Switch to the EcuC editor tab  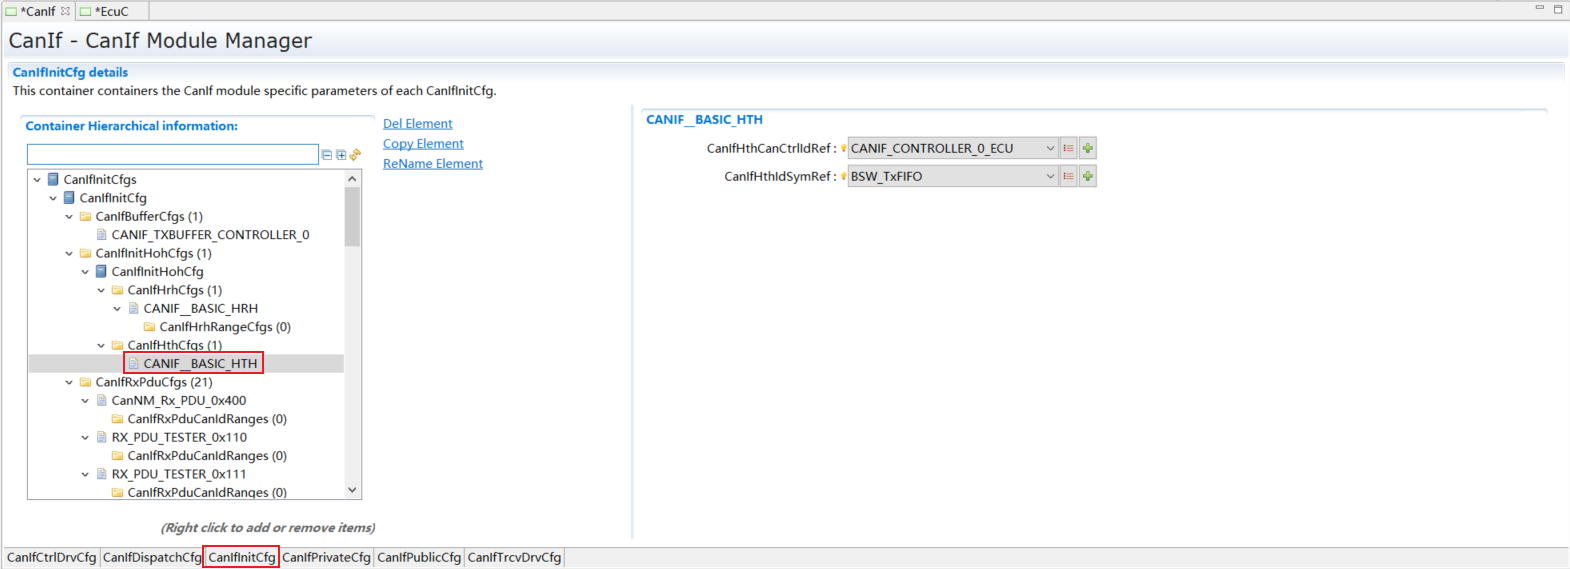tap(111, 11)
